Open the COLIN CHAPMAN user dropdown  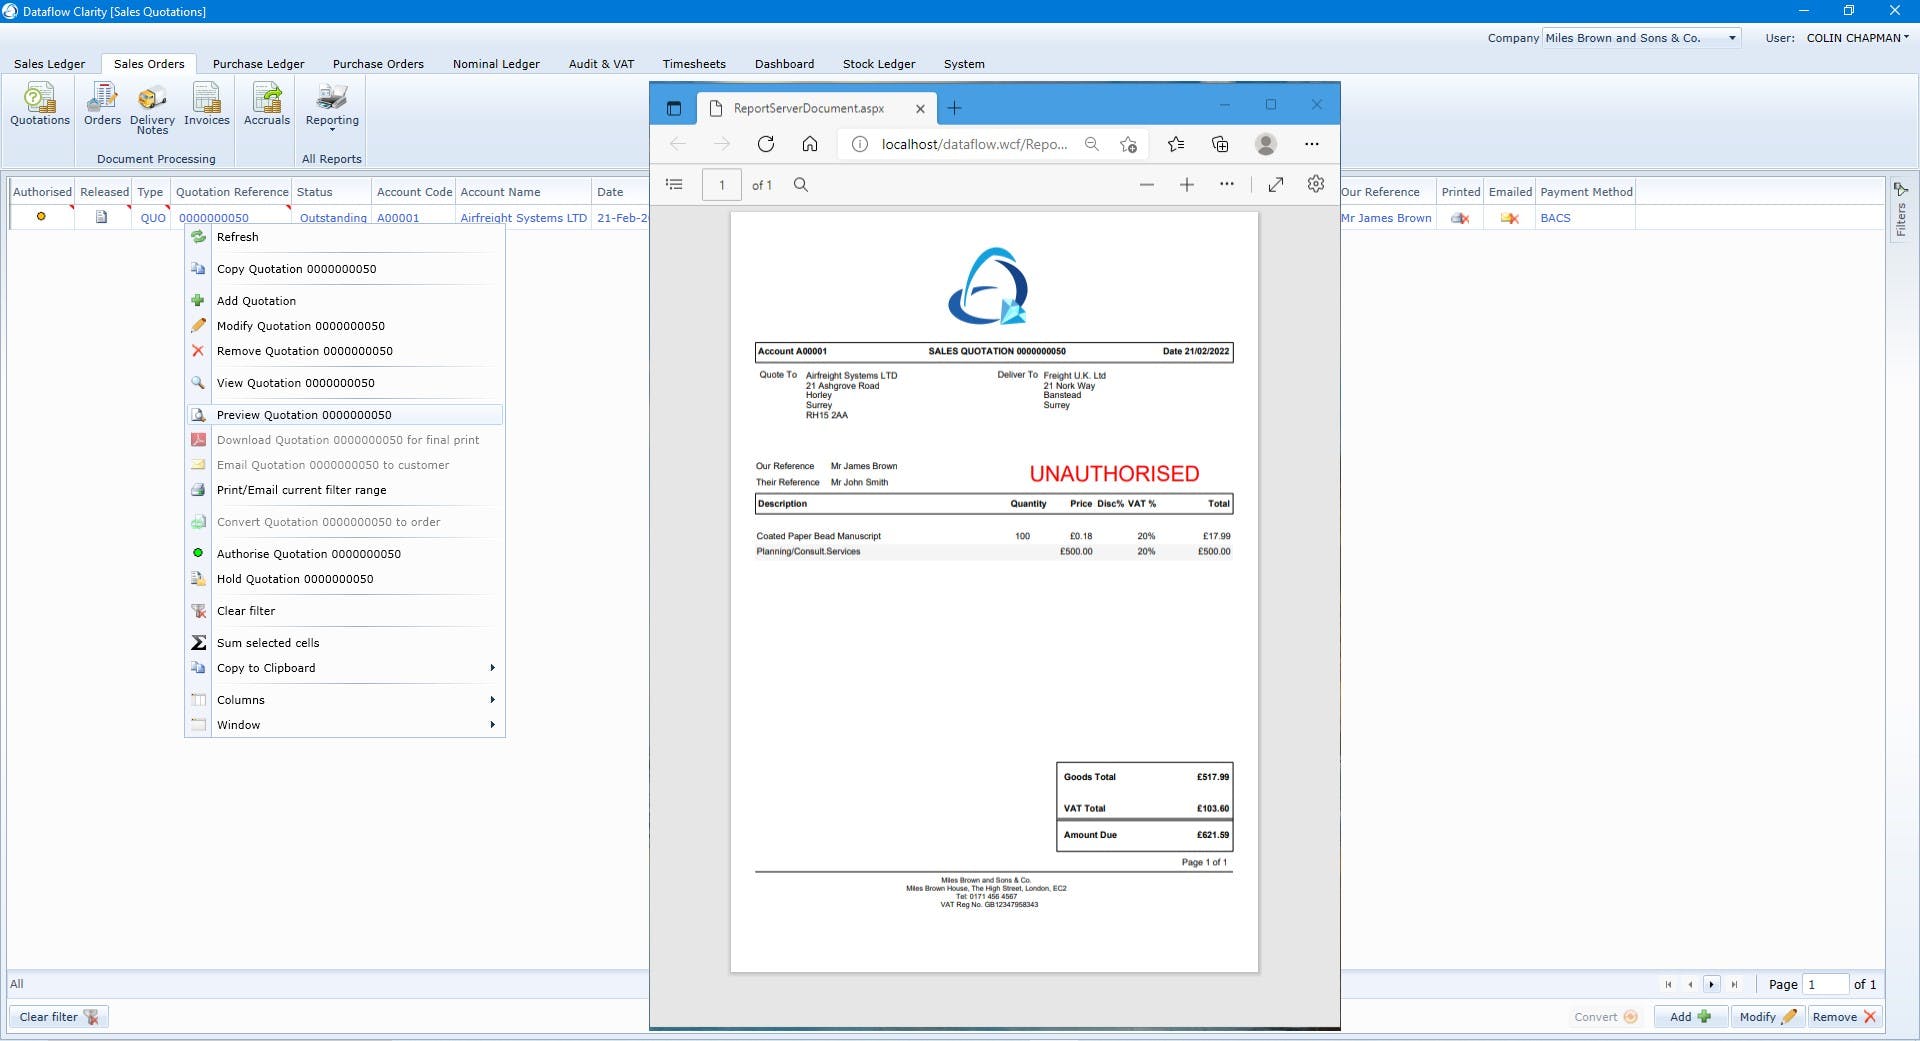(x=1857, y=38)
